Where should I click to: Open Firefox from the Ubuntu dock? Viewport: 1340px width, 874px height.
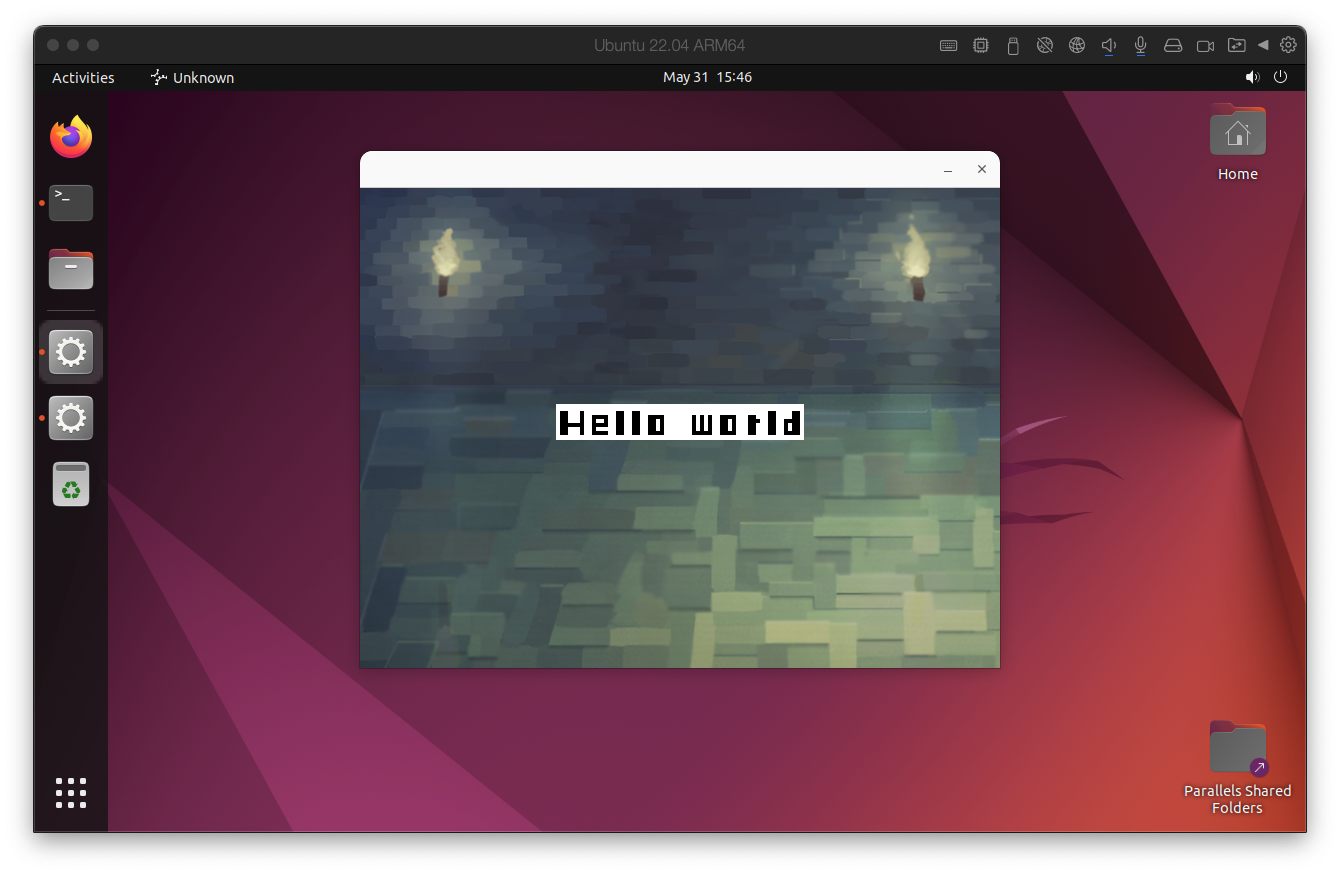(x=71, y=137)
